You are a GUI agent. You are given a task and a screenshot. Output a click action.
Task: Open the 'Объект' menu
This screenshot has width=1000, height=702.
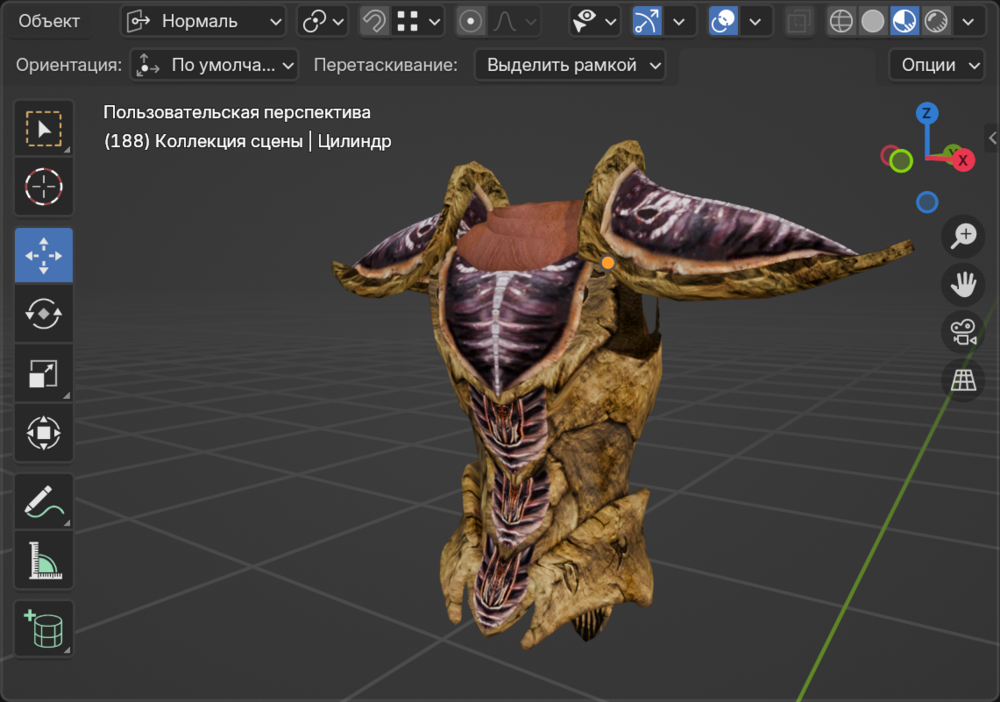click(x=49, y=21)
